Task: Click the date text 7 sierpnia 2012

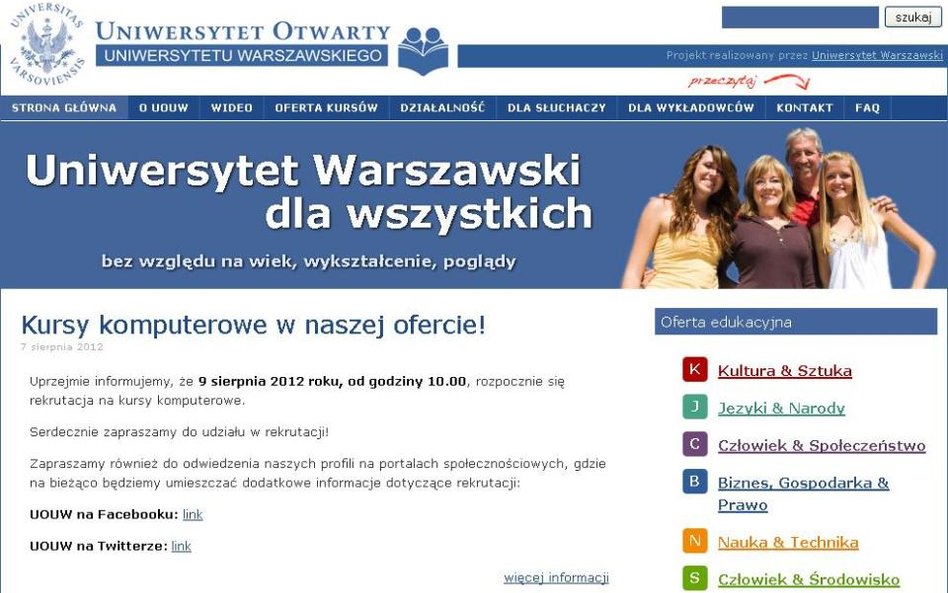Action: coord(62,347)
